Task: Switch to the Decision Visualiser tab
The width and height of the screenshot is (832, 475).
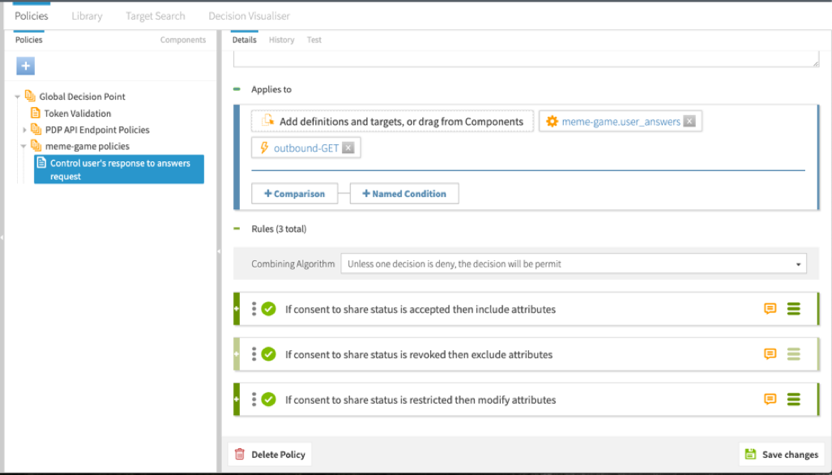Action: [x=249, y=16]
